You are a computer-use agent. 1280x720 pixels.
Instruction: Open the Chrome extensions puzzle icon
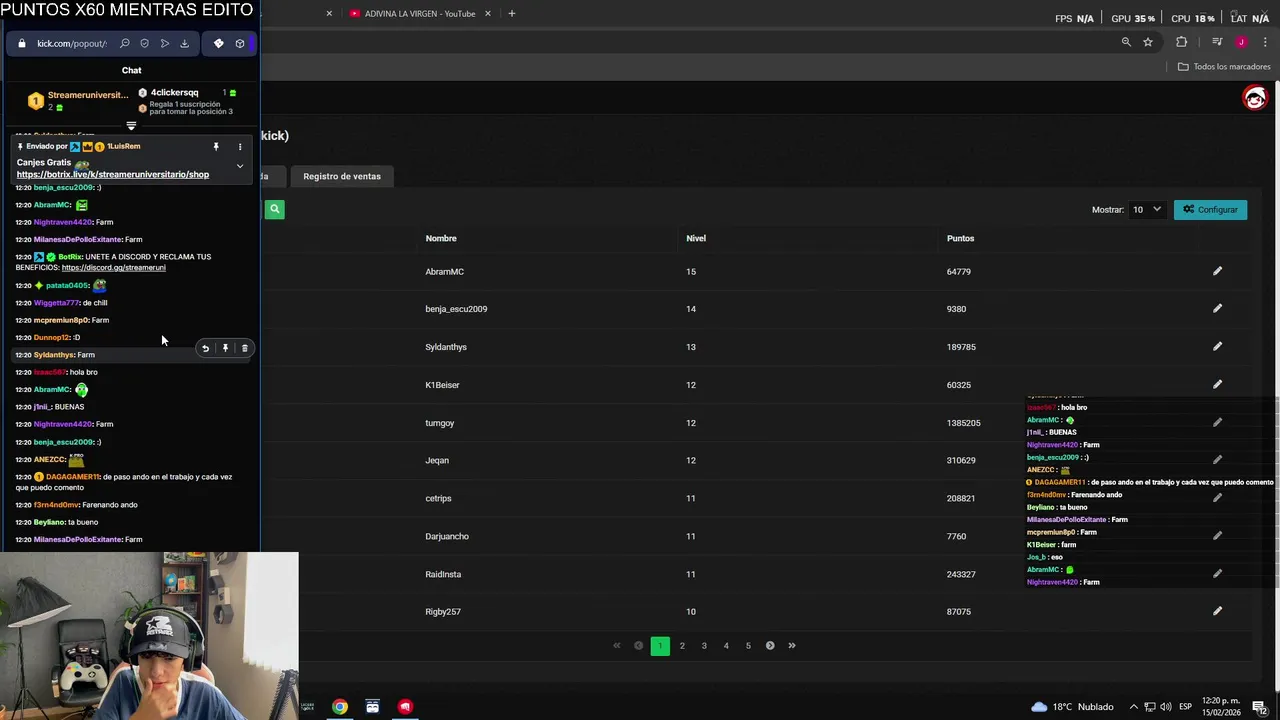(1182, 42)
